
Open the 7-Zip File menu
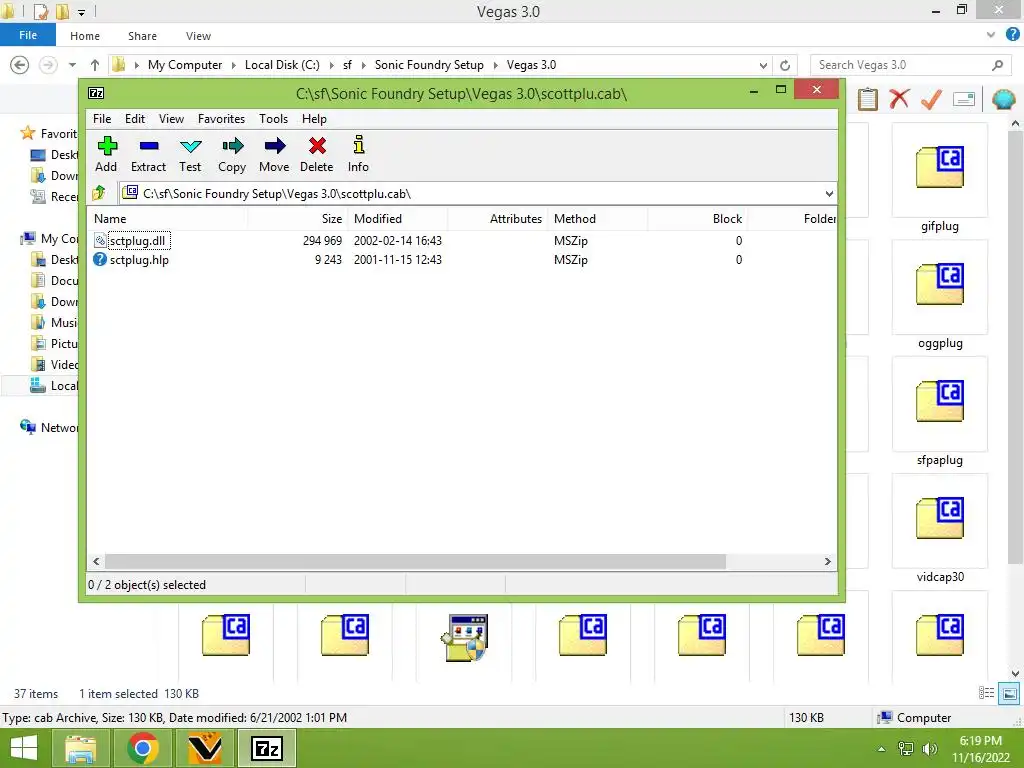point(102,119)
